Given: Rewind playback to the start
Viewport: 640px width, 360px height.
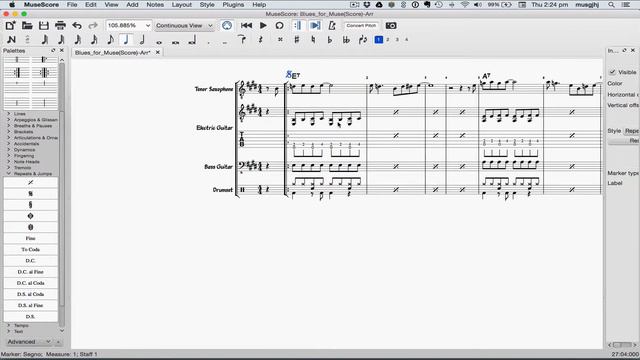Looking at the screenshot, I should [246, 25].
